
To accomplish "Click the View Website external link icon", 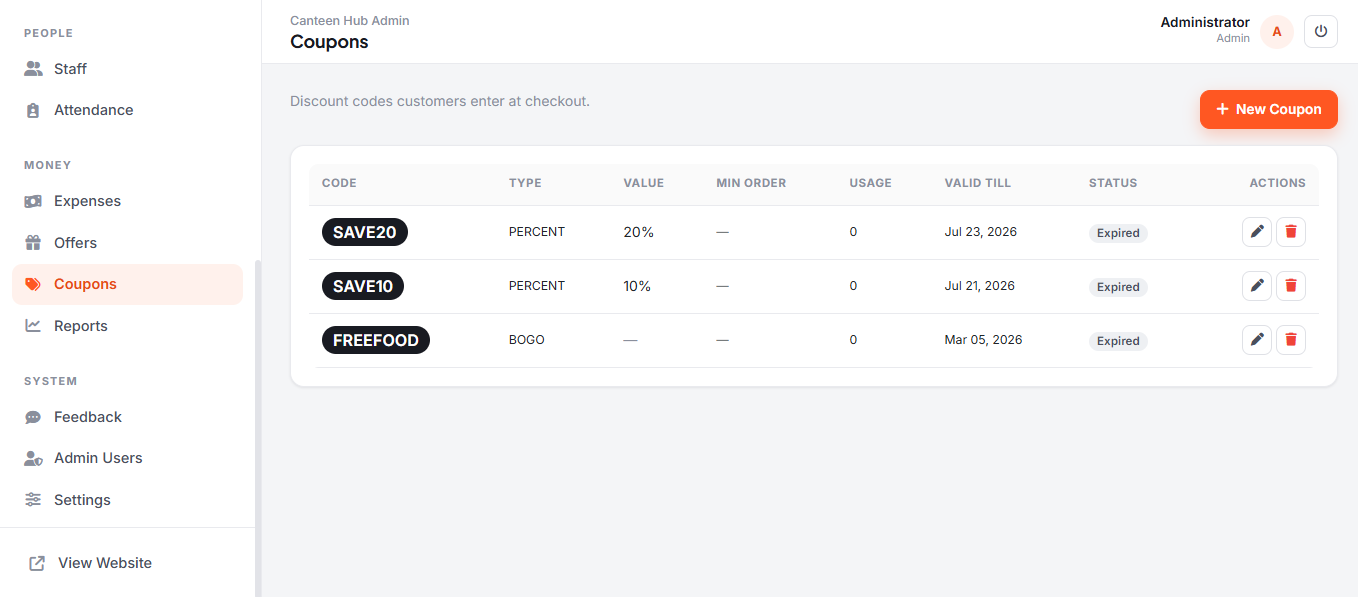I will point(37,563).
